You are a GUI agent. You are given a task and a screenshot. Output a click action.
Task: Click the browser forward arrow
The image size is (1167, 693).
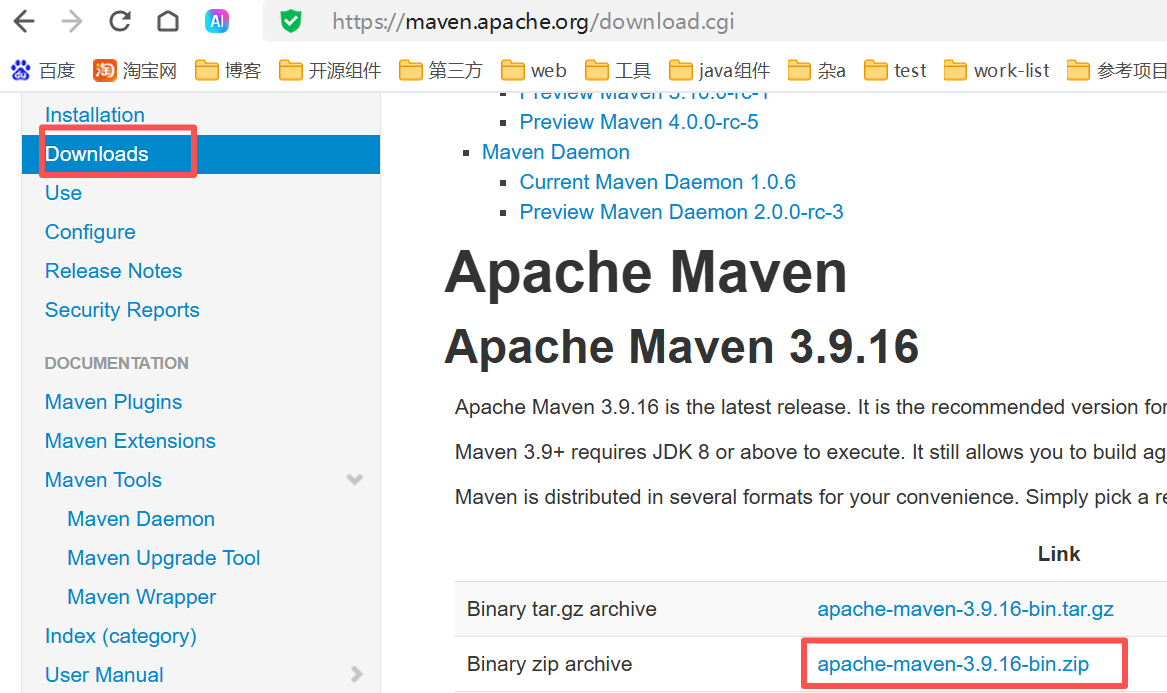[72, 22]
